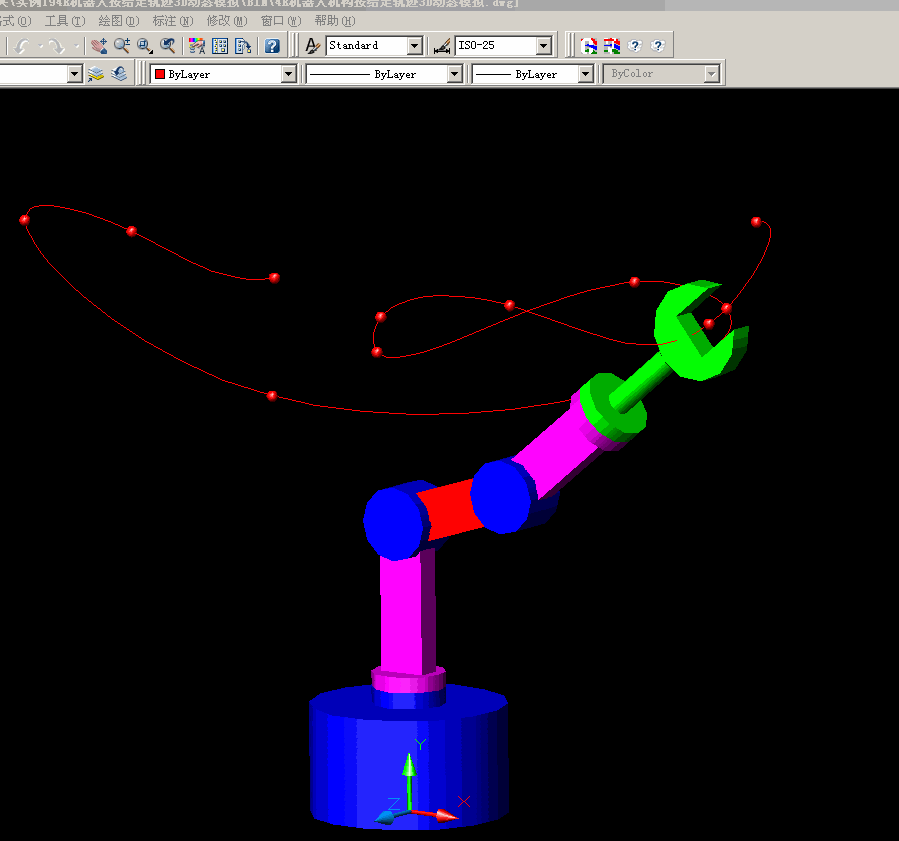Click the red ByLayer color swatch
Image resolution: width=899 pixels, height=841 pixels.
(x=160, y=74)
